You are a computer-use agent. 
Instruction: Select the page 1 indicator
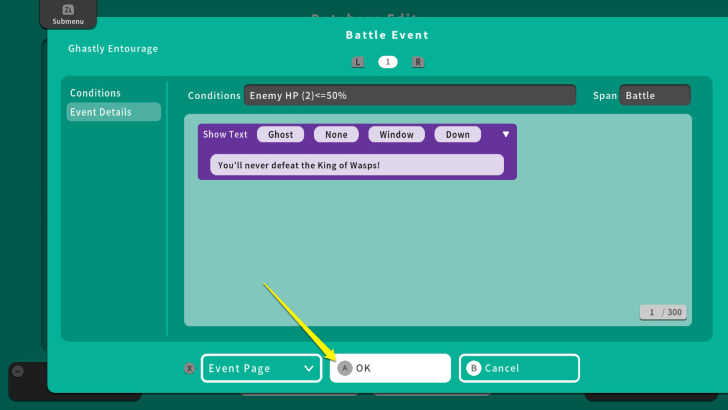click(388, 62)
